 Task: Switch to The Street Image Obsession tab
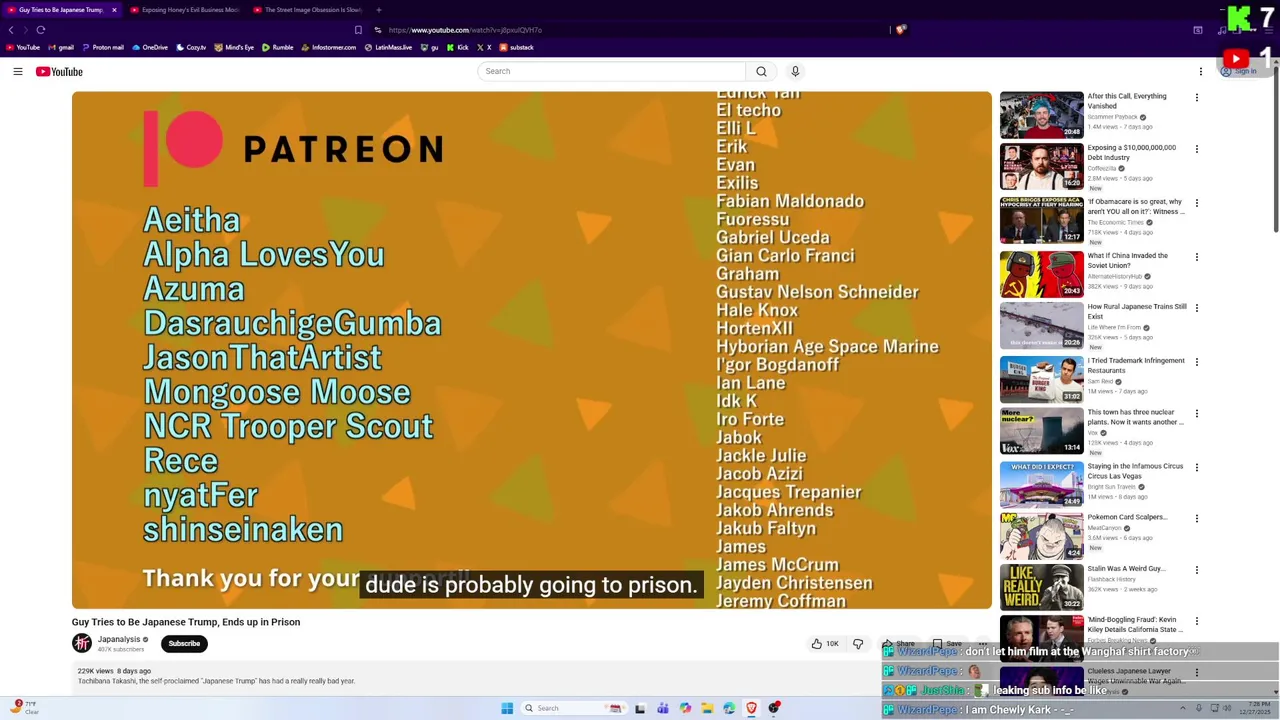[308, 10]
